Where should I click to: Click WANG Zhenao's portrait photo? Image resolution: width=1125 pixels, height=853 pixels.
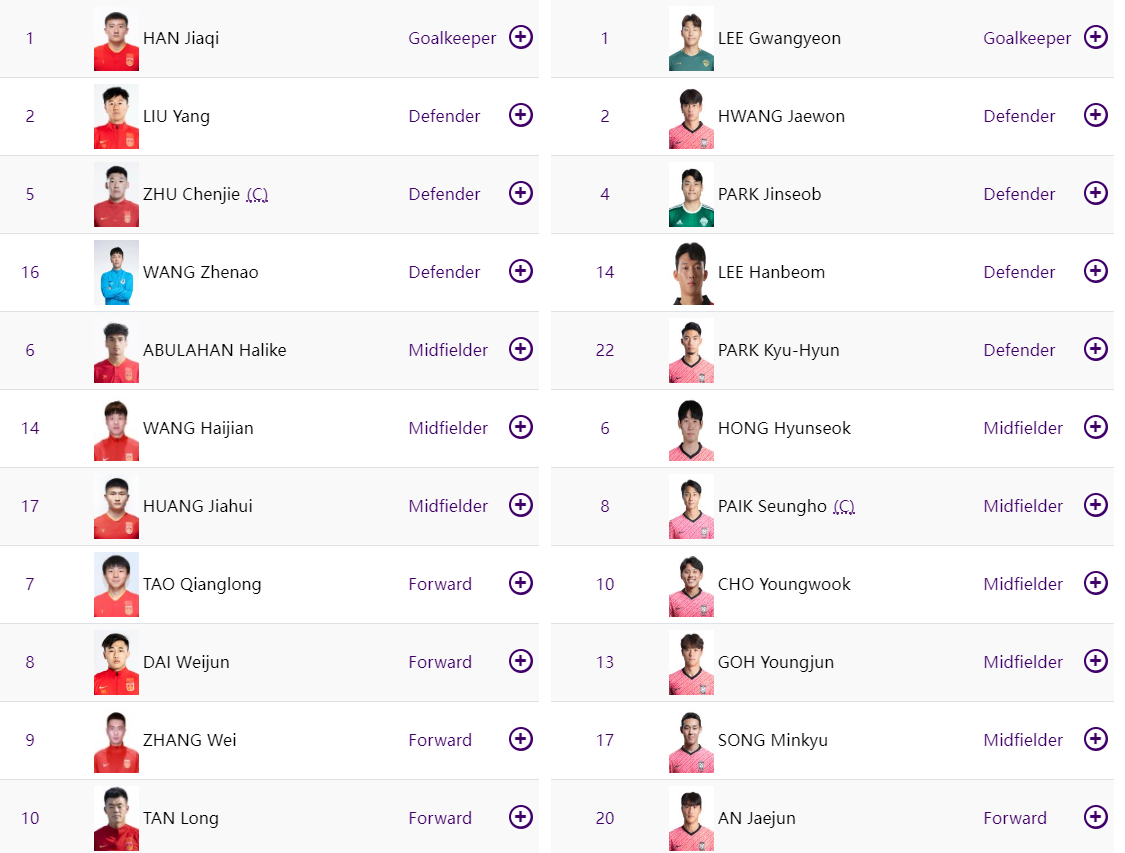click(x=116, y=271)
